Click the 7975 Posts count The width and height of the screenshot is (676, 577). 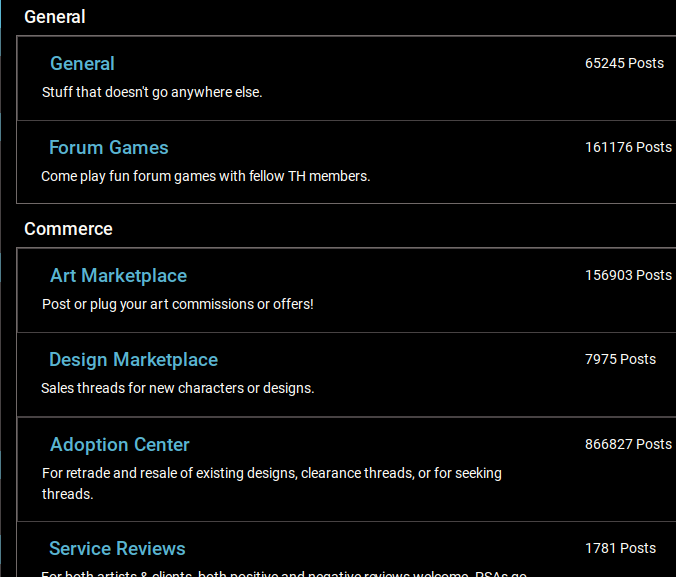[x=620, y=359]
